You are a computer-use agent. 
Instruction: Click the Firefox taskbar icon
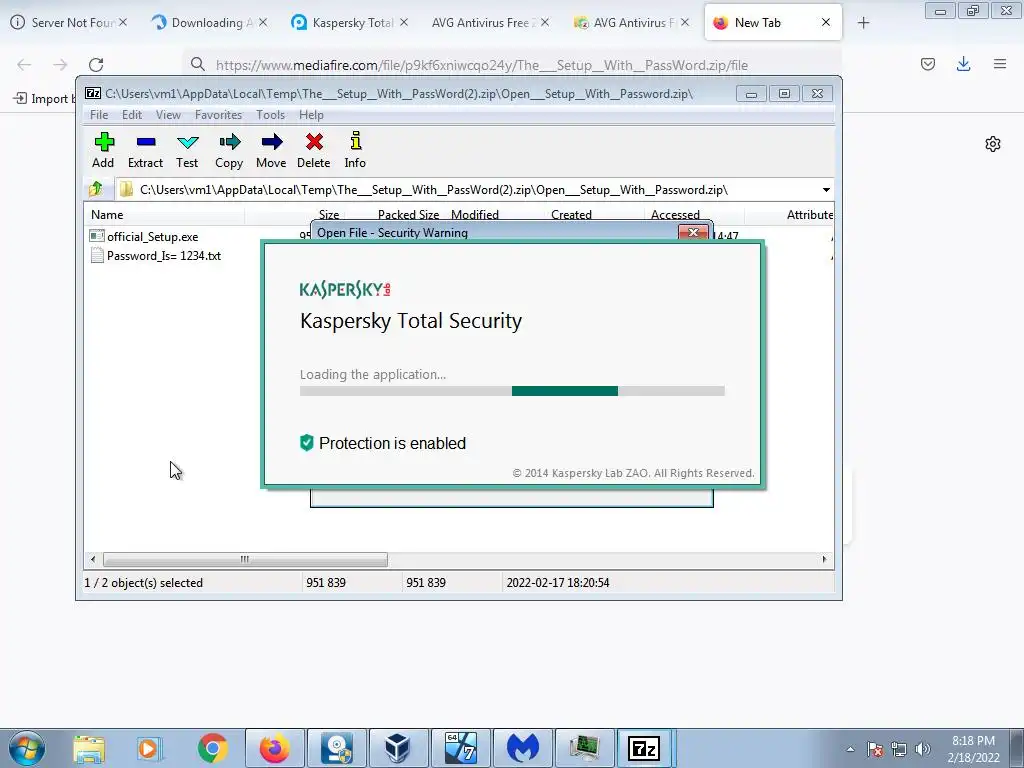(274, 748)
